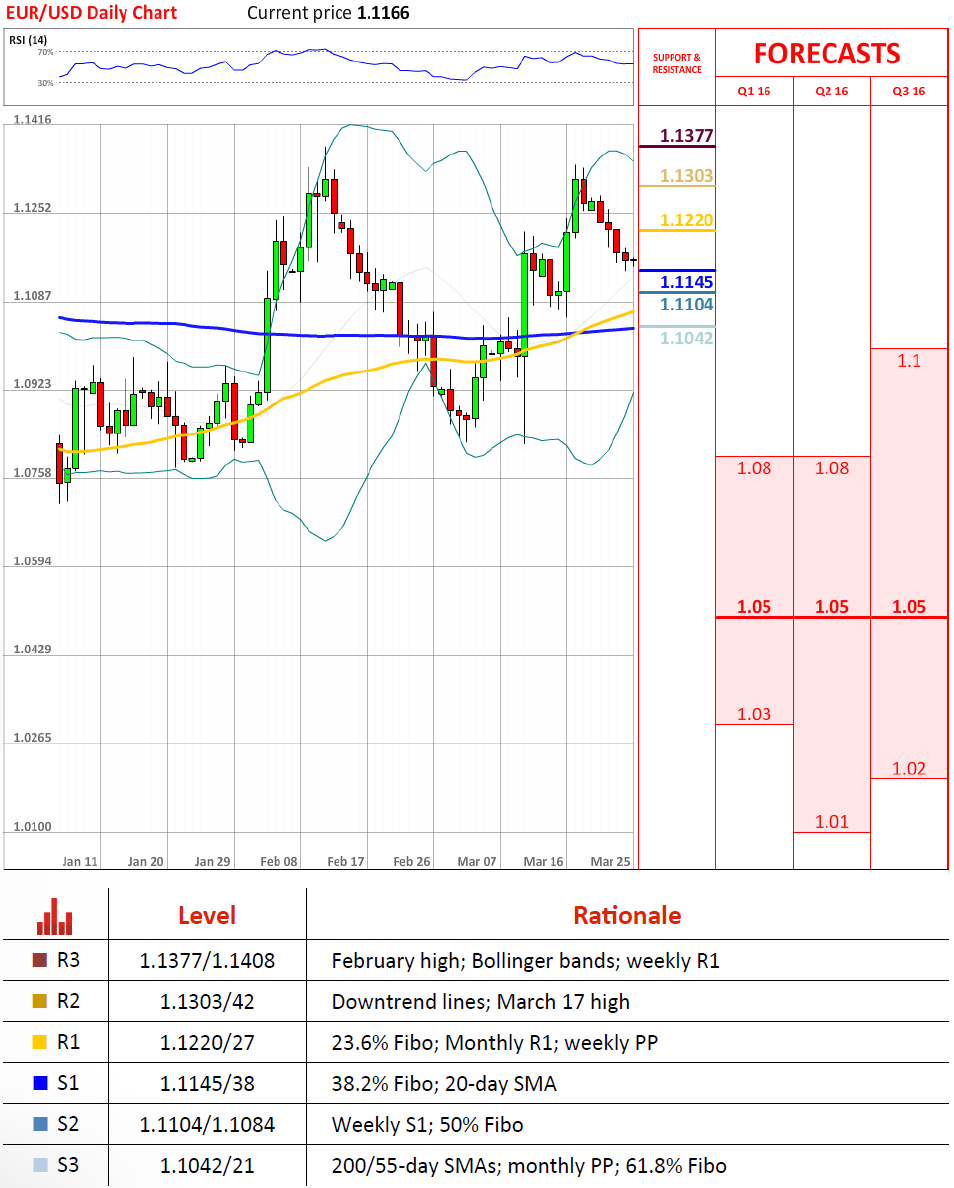Click the 1.1377 resistance level label

[687, 136]
